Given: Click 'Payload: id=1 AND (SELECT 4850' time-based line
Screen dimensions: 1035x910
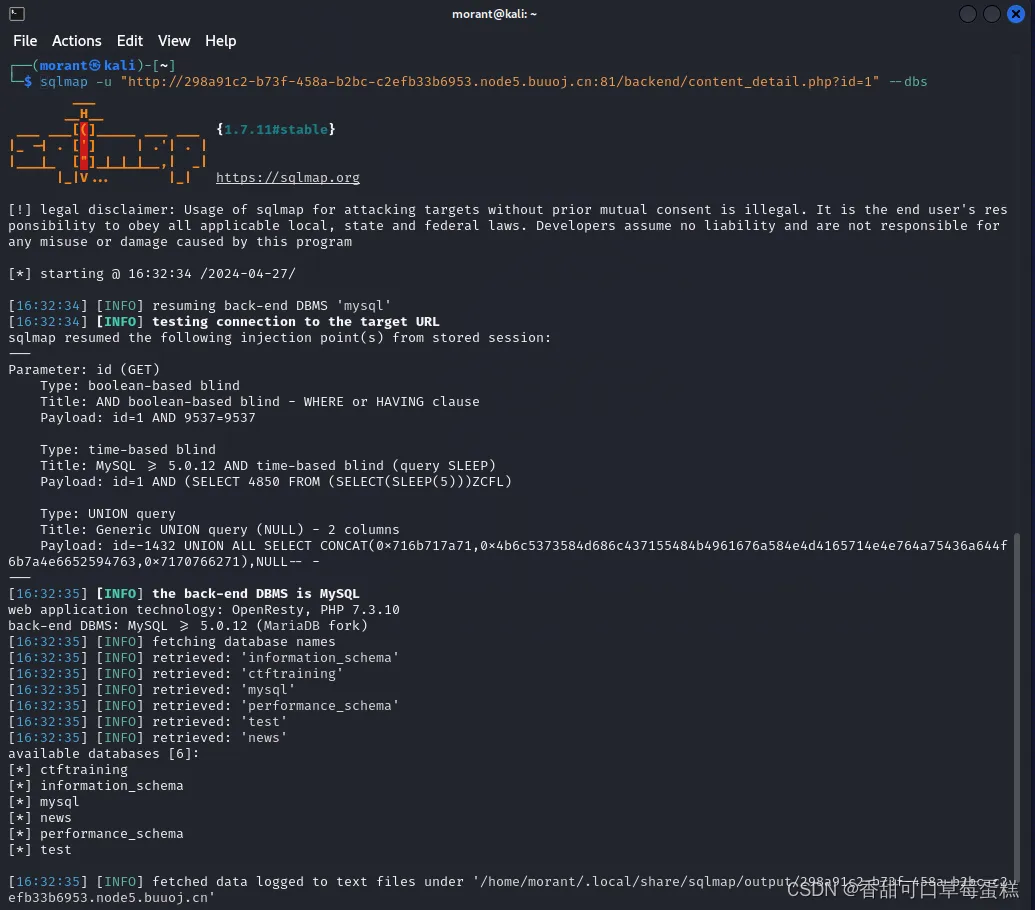Looking at the screenshot, I should [x=276, y=482].
